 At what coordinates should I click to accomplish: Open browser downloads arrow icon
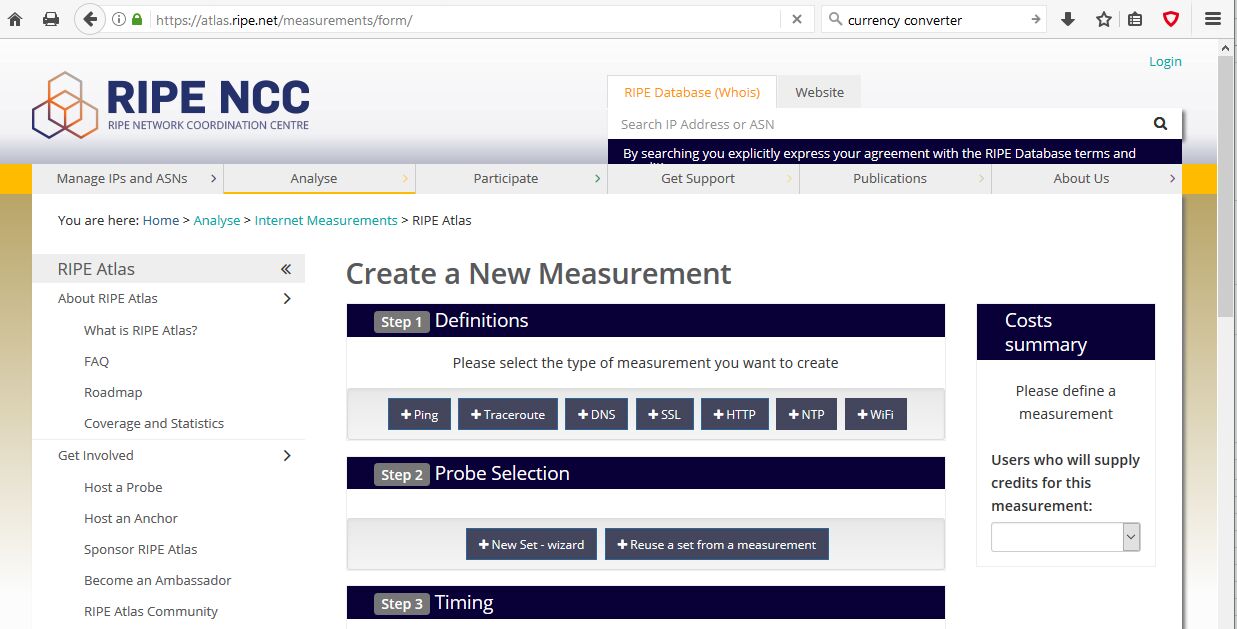click(1068, 19)
